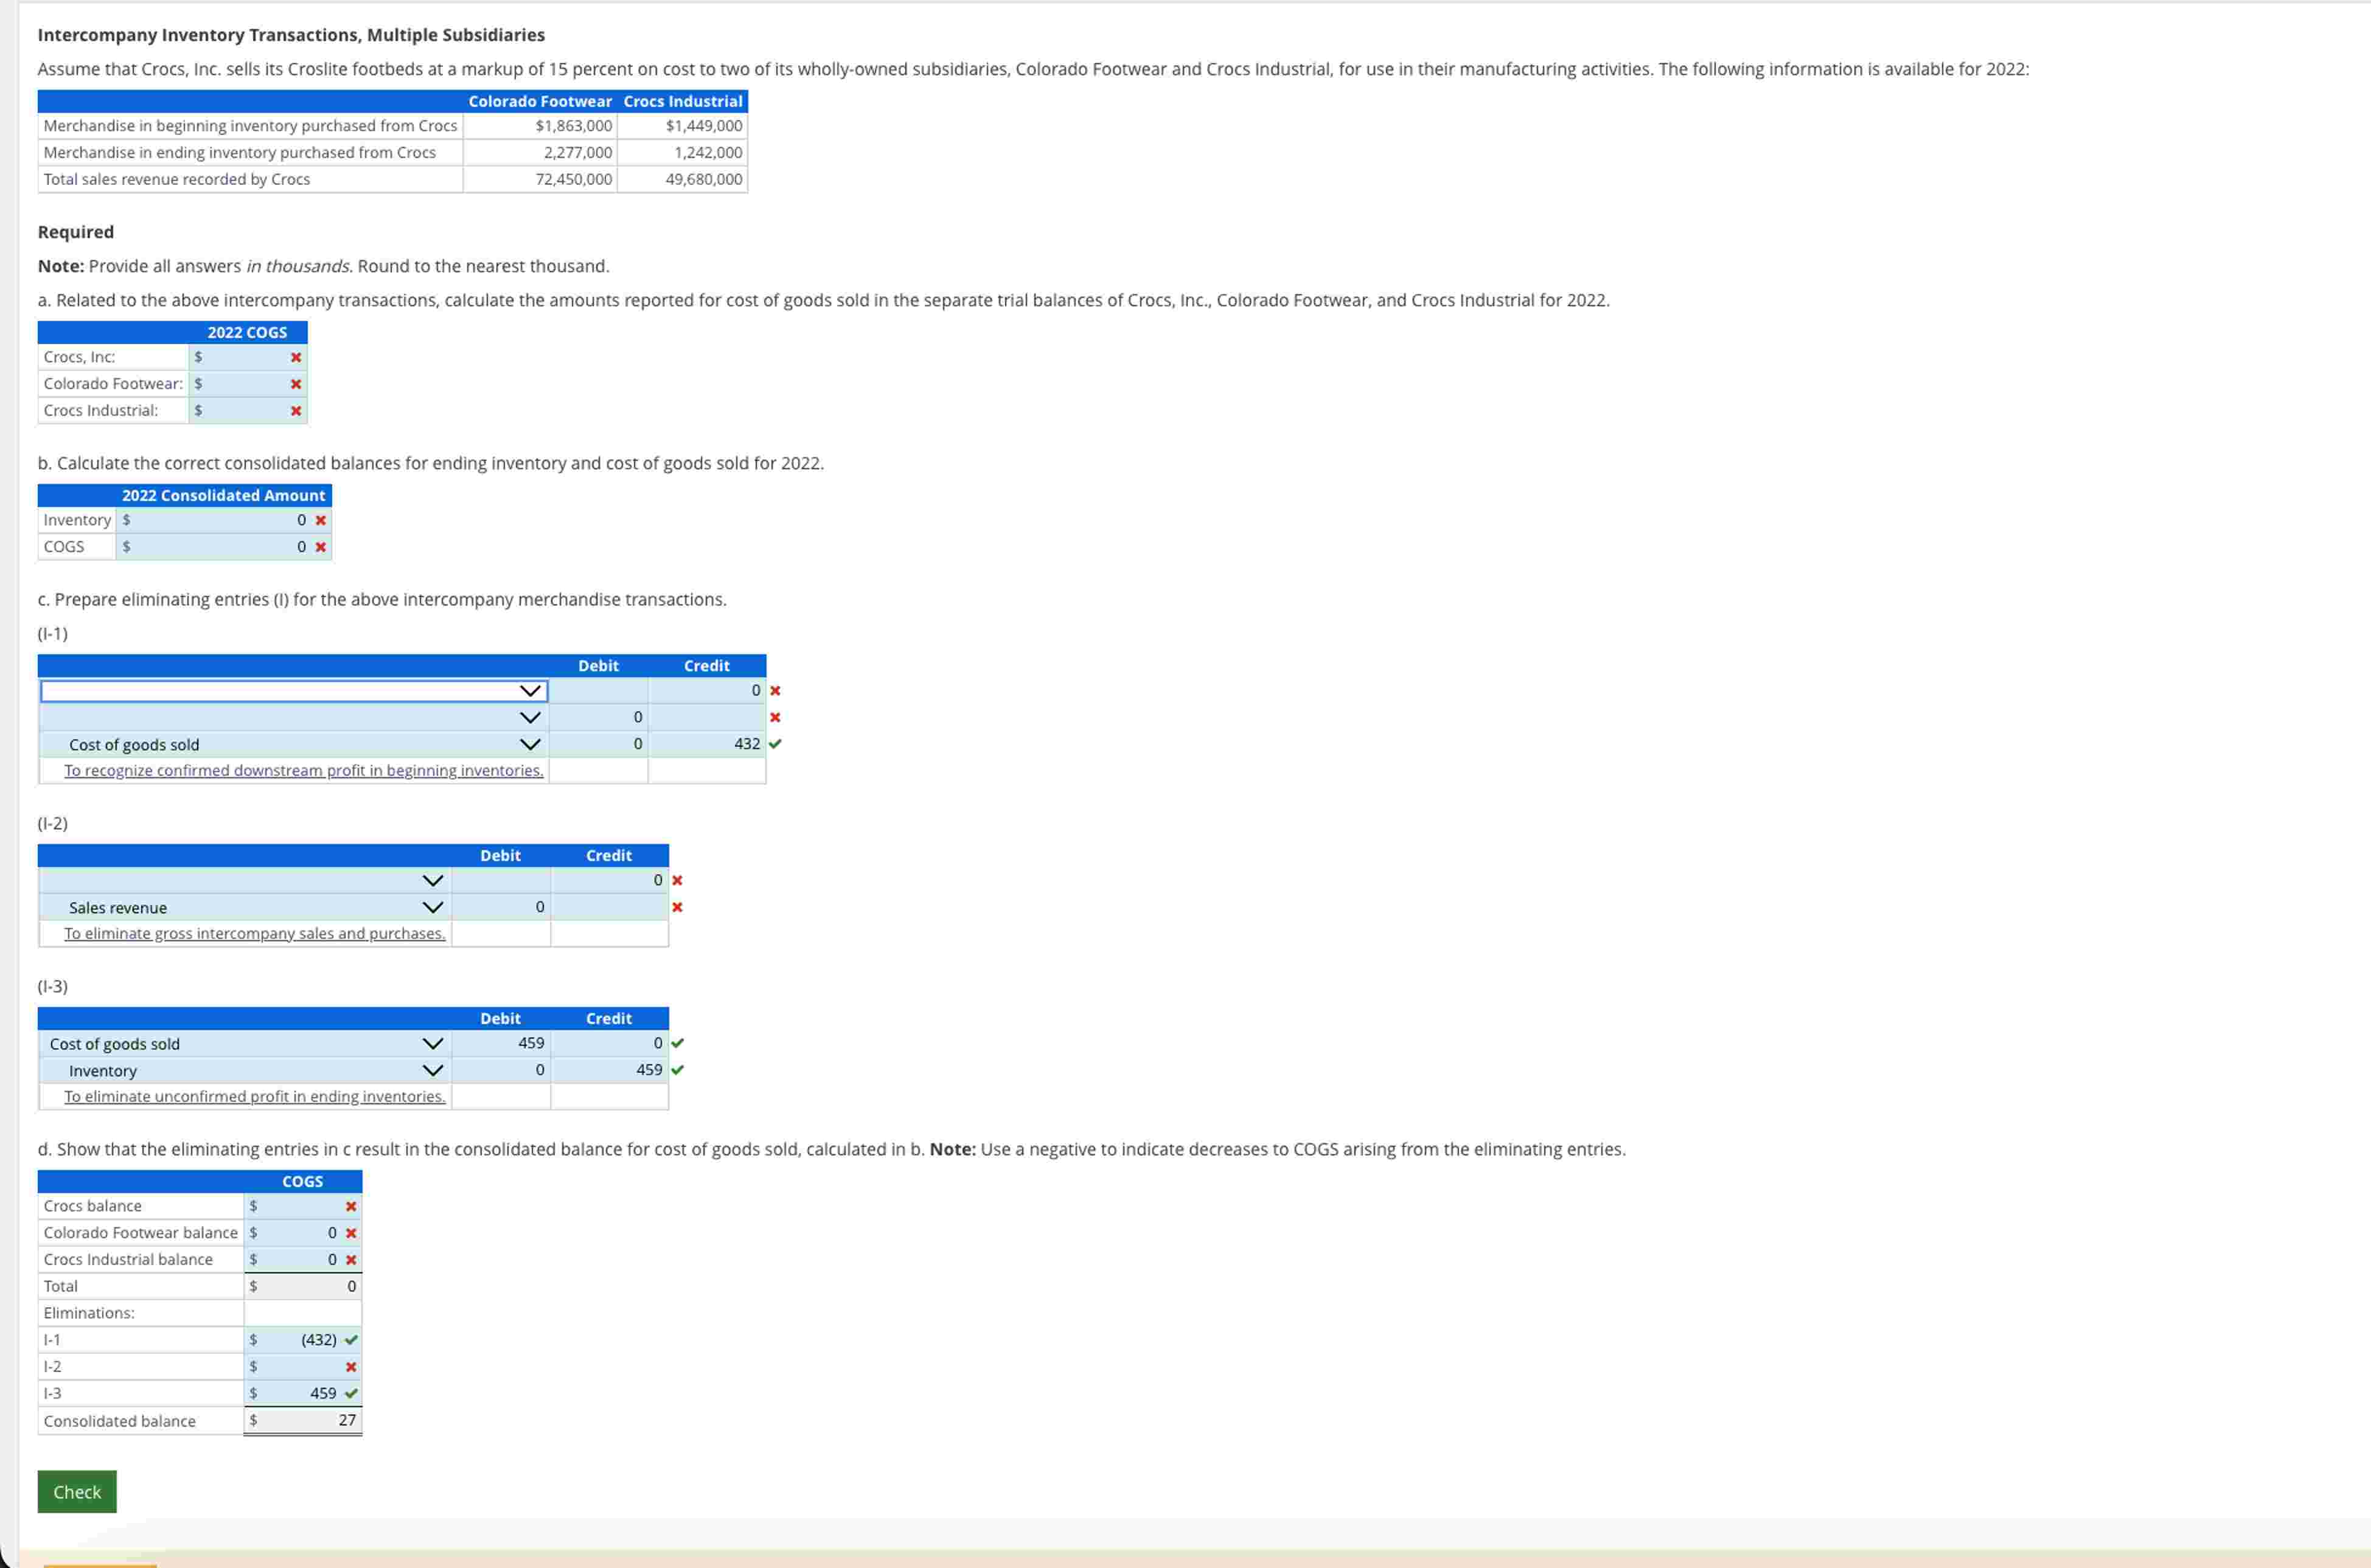Screen dimensions: 2371x1568
Task: Click the red X beside Crocs, Inc COGS
Action: 294,356
